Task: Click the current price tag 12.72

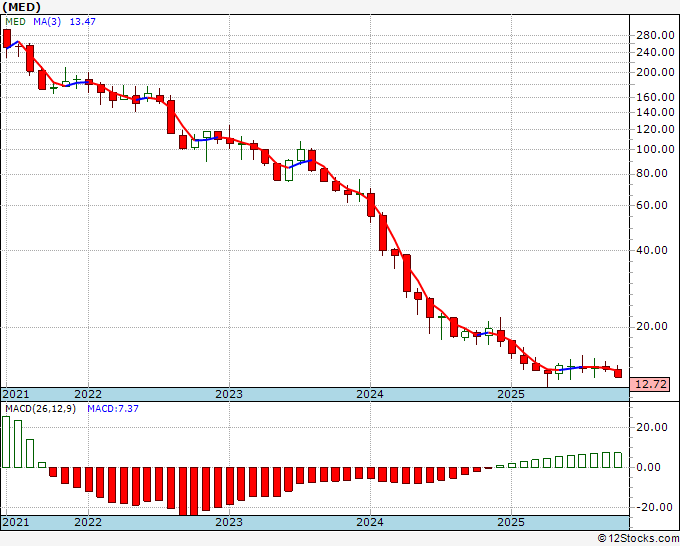Action: (652, 384)
